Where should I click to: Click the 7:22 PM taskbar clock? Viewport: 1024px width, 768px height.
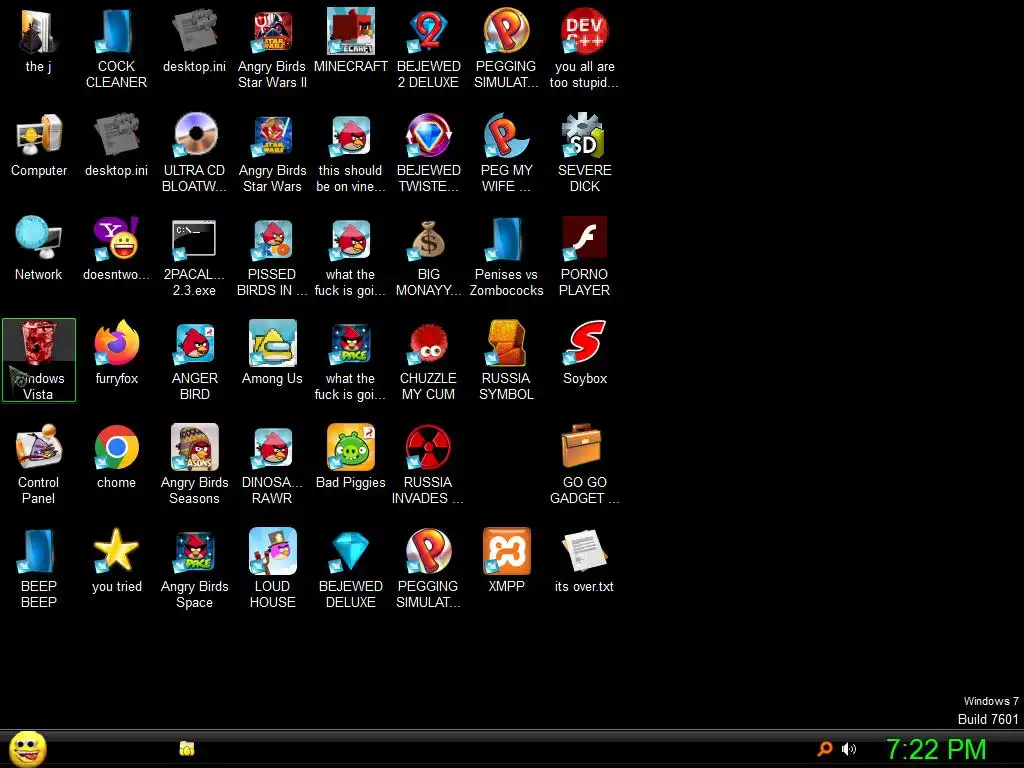pos(936,749)
